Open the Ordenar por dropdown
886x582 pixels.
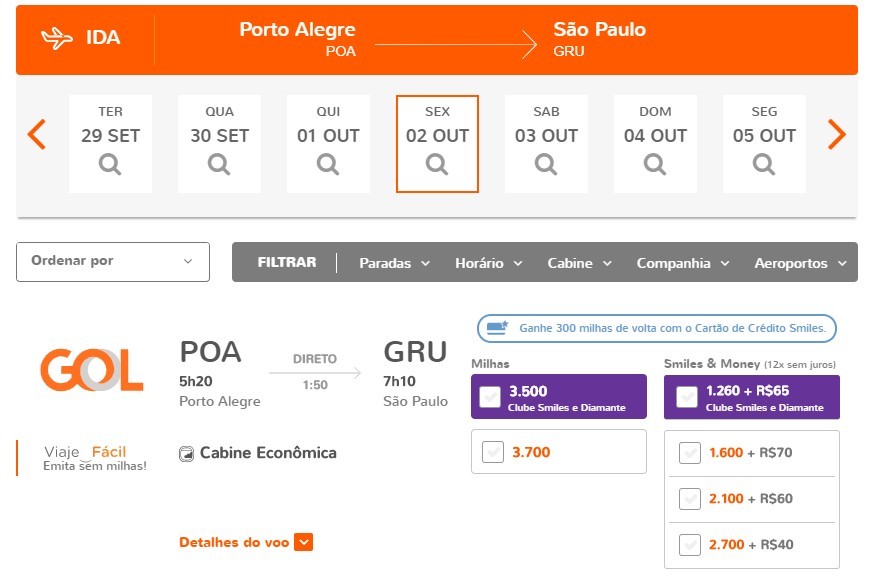(112, 261)
